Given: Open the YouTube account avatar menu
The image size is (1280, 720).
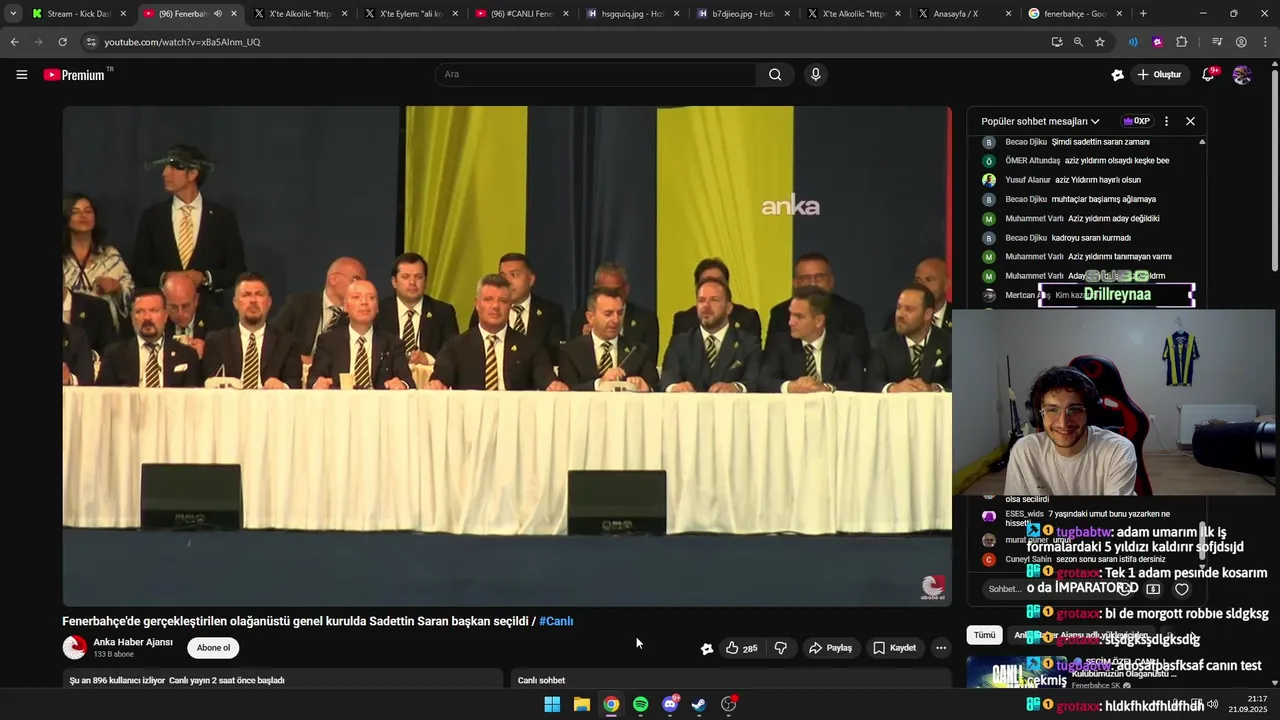Looking at the screenshot, I should (x=1242, y=74).
